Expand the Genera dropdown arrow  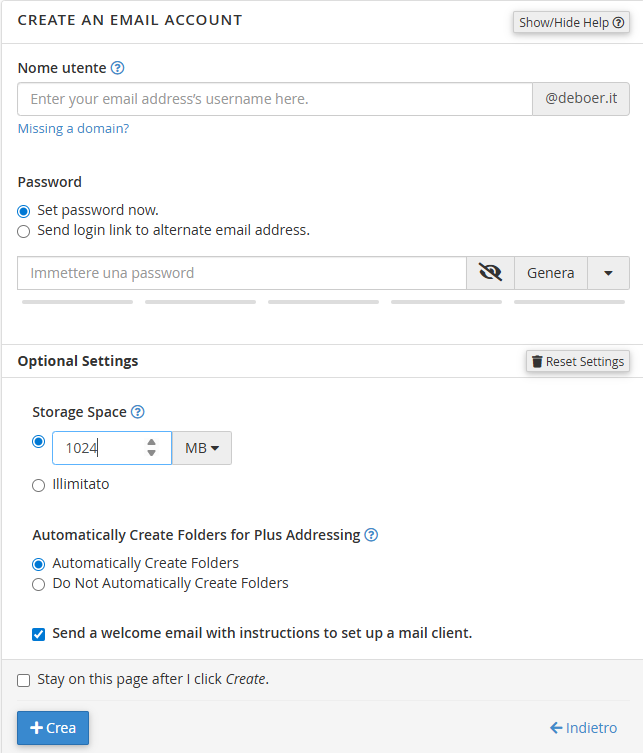click(x=608, y=273)
